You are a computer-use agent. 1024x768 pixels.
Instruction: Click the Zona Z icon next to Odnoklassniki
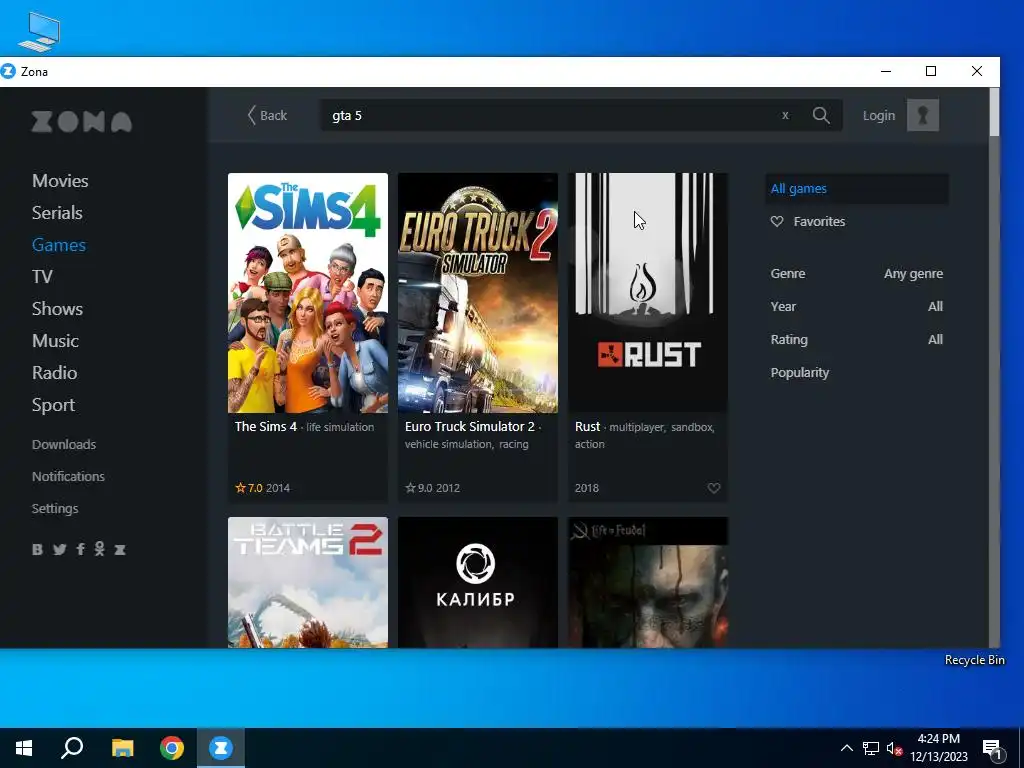120,549
